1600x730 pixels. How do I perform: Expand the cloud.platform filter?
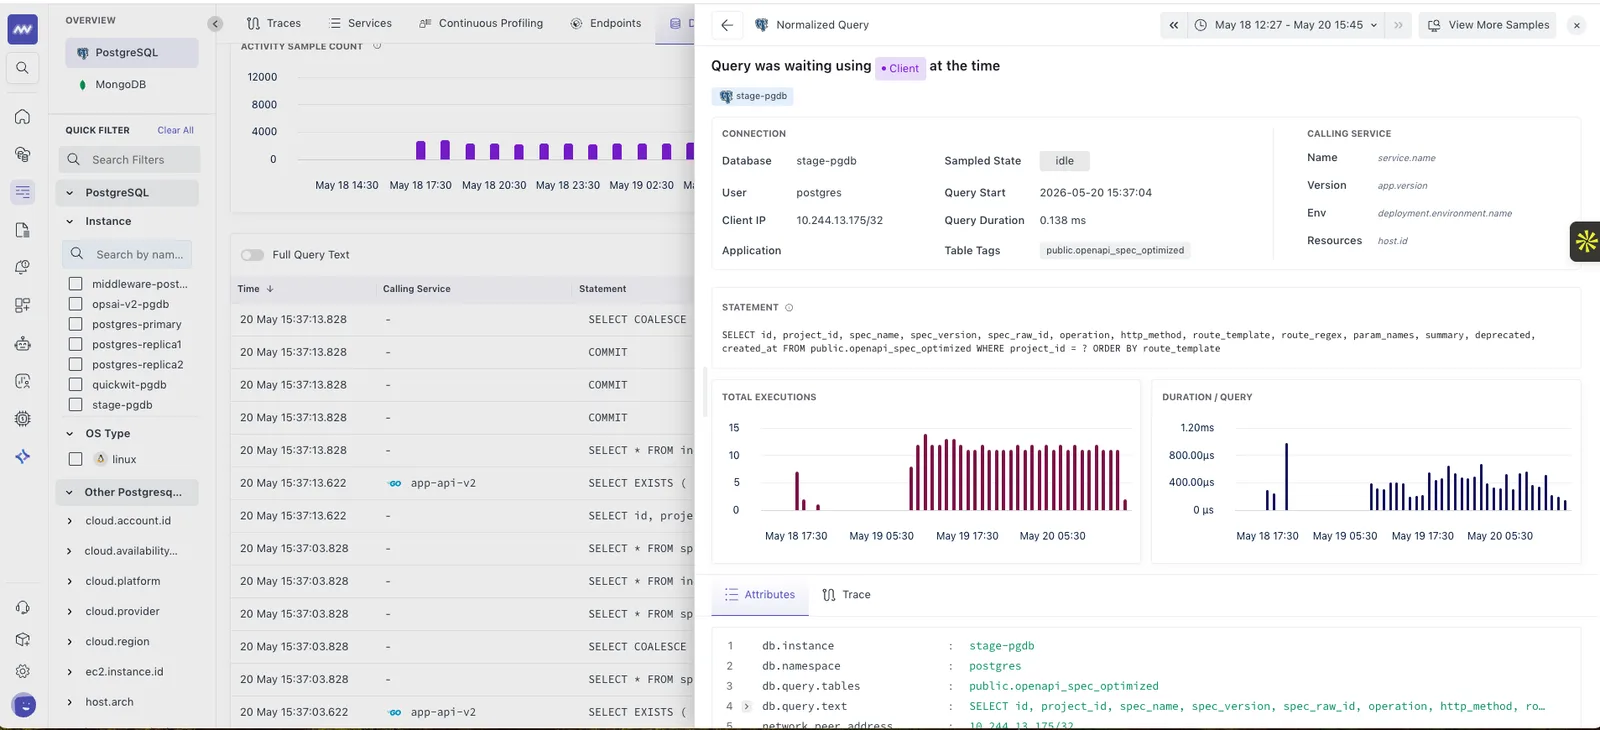click(x=70, y=581)
